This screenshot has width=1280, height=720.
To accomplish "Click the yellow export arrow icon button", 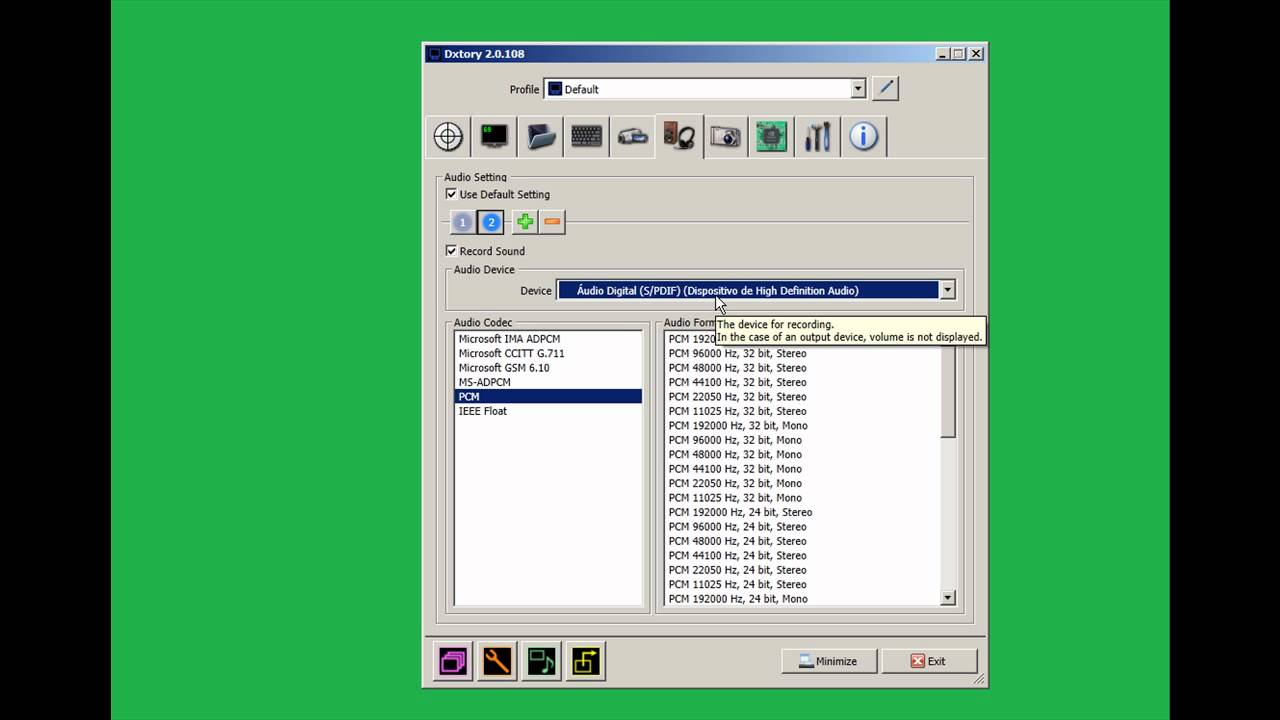I will pos(585,661).
